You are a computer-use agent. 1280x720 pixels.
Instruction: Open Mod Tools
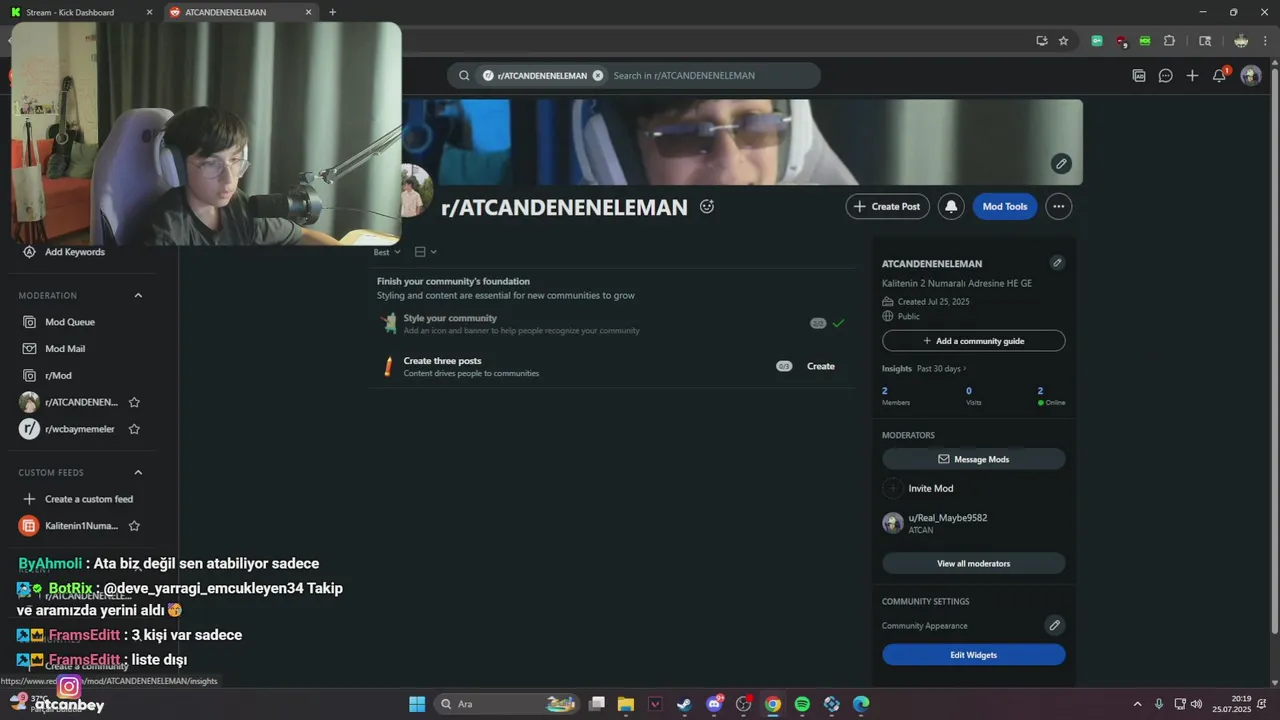pos(1005,206)
